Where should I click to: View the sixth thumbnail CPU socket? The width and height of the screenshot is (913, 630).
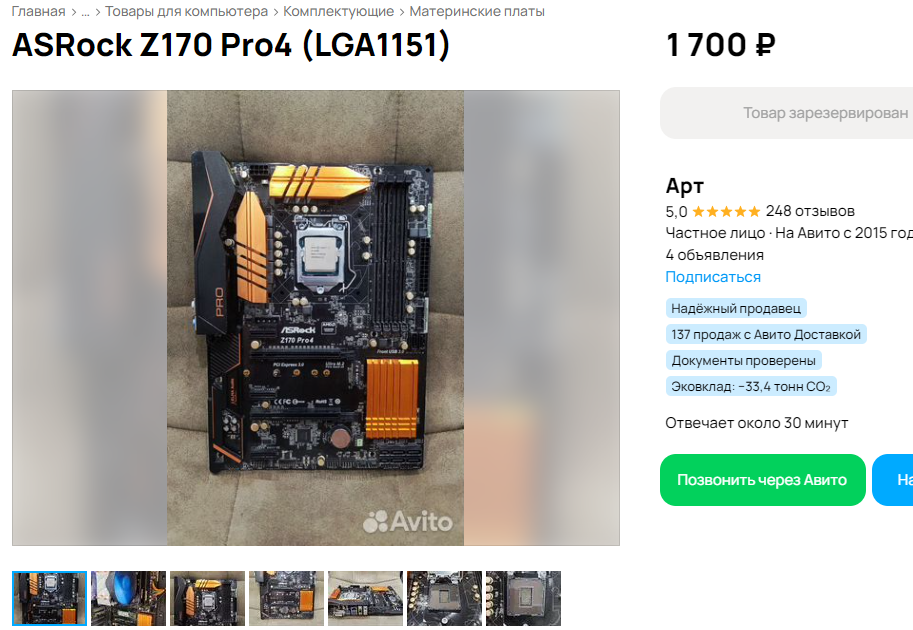444,599
